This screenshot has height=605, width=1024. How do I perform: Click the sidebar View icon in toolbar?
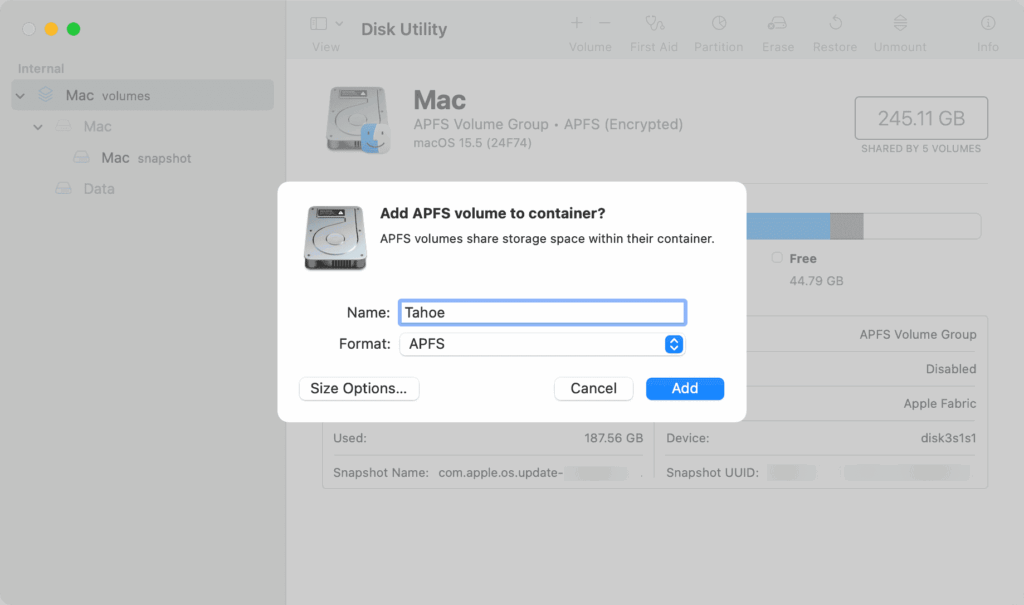[x=319, y=24]
